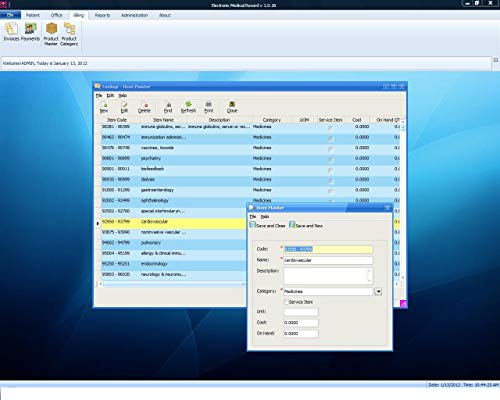The height and width of the screenshot is (400, 500).
Task: Click the Cost field in dialog
Action: pos(301,323)
